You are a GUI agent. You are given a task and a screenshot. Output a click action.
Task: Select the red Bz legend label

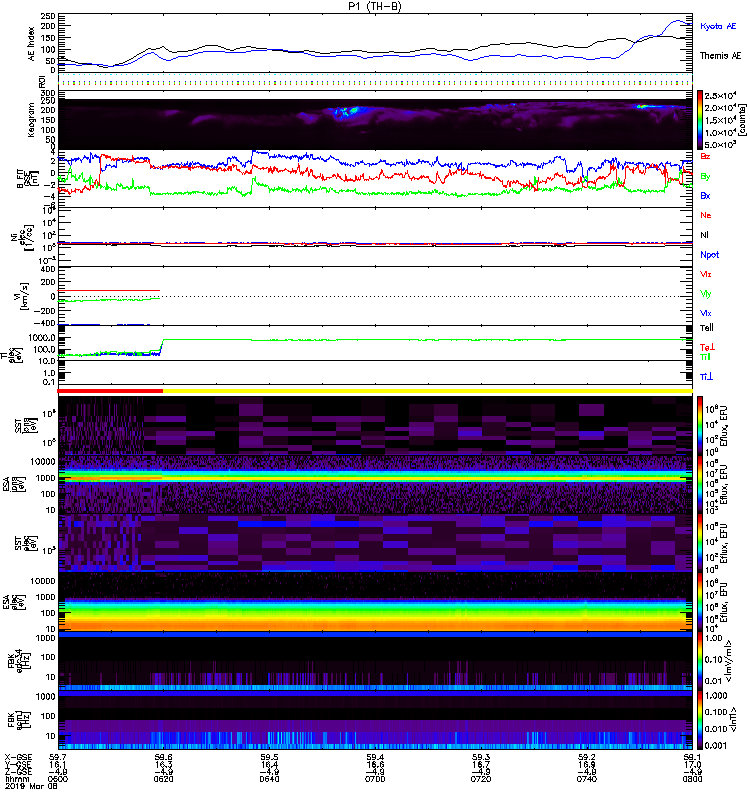[x=705, y=156]
